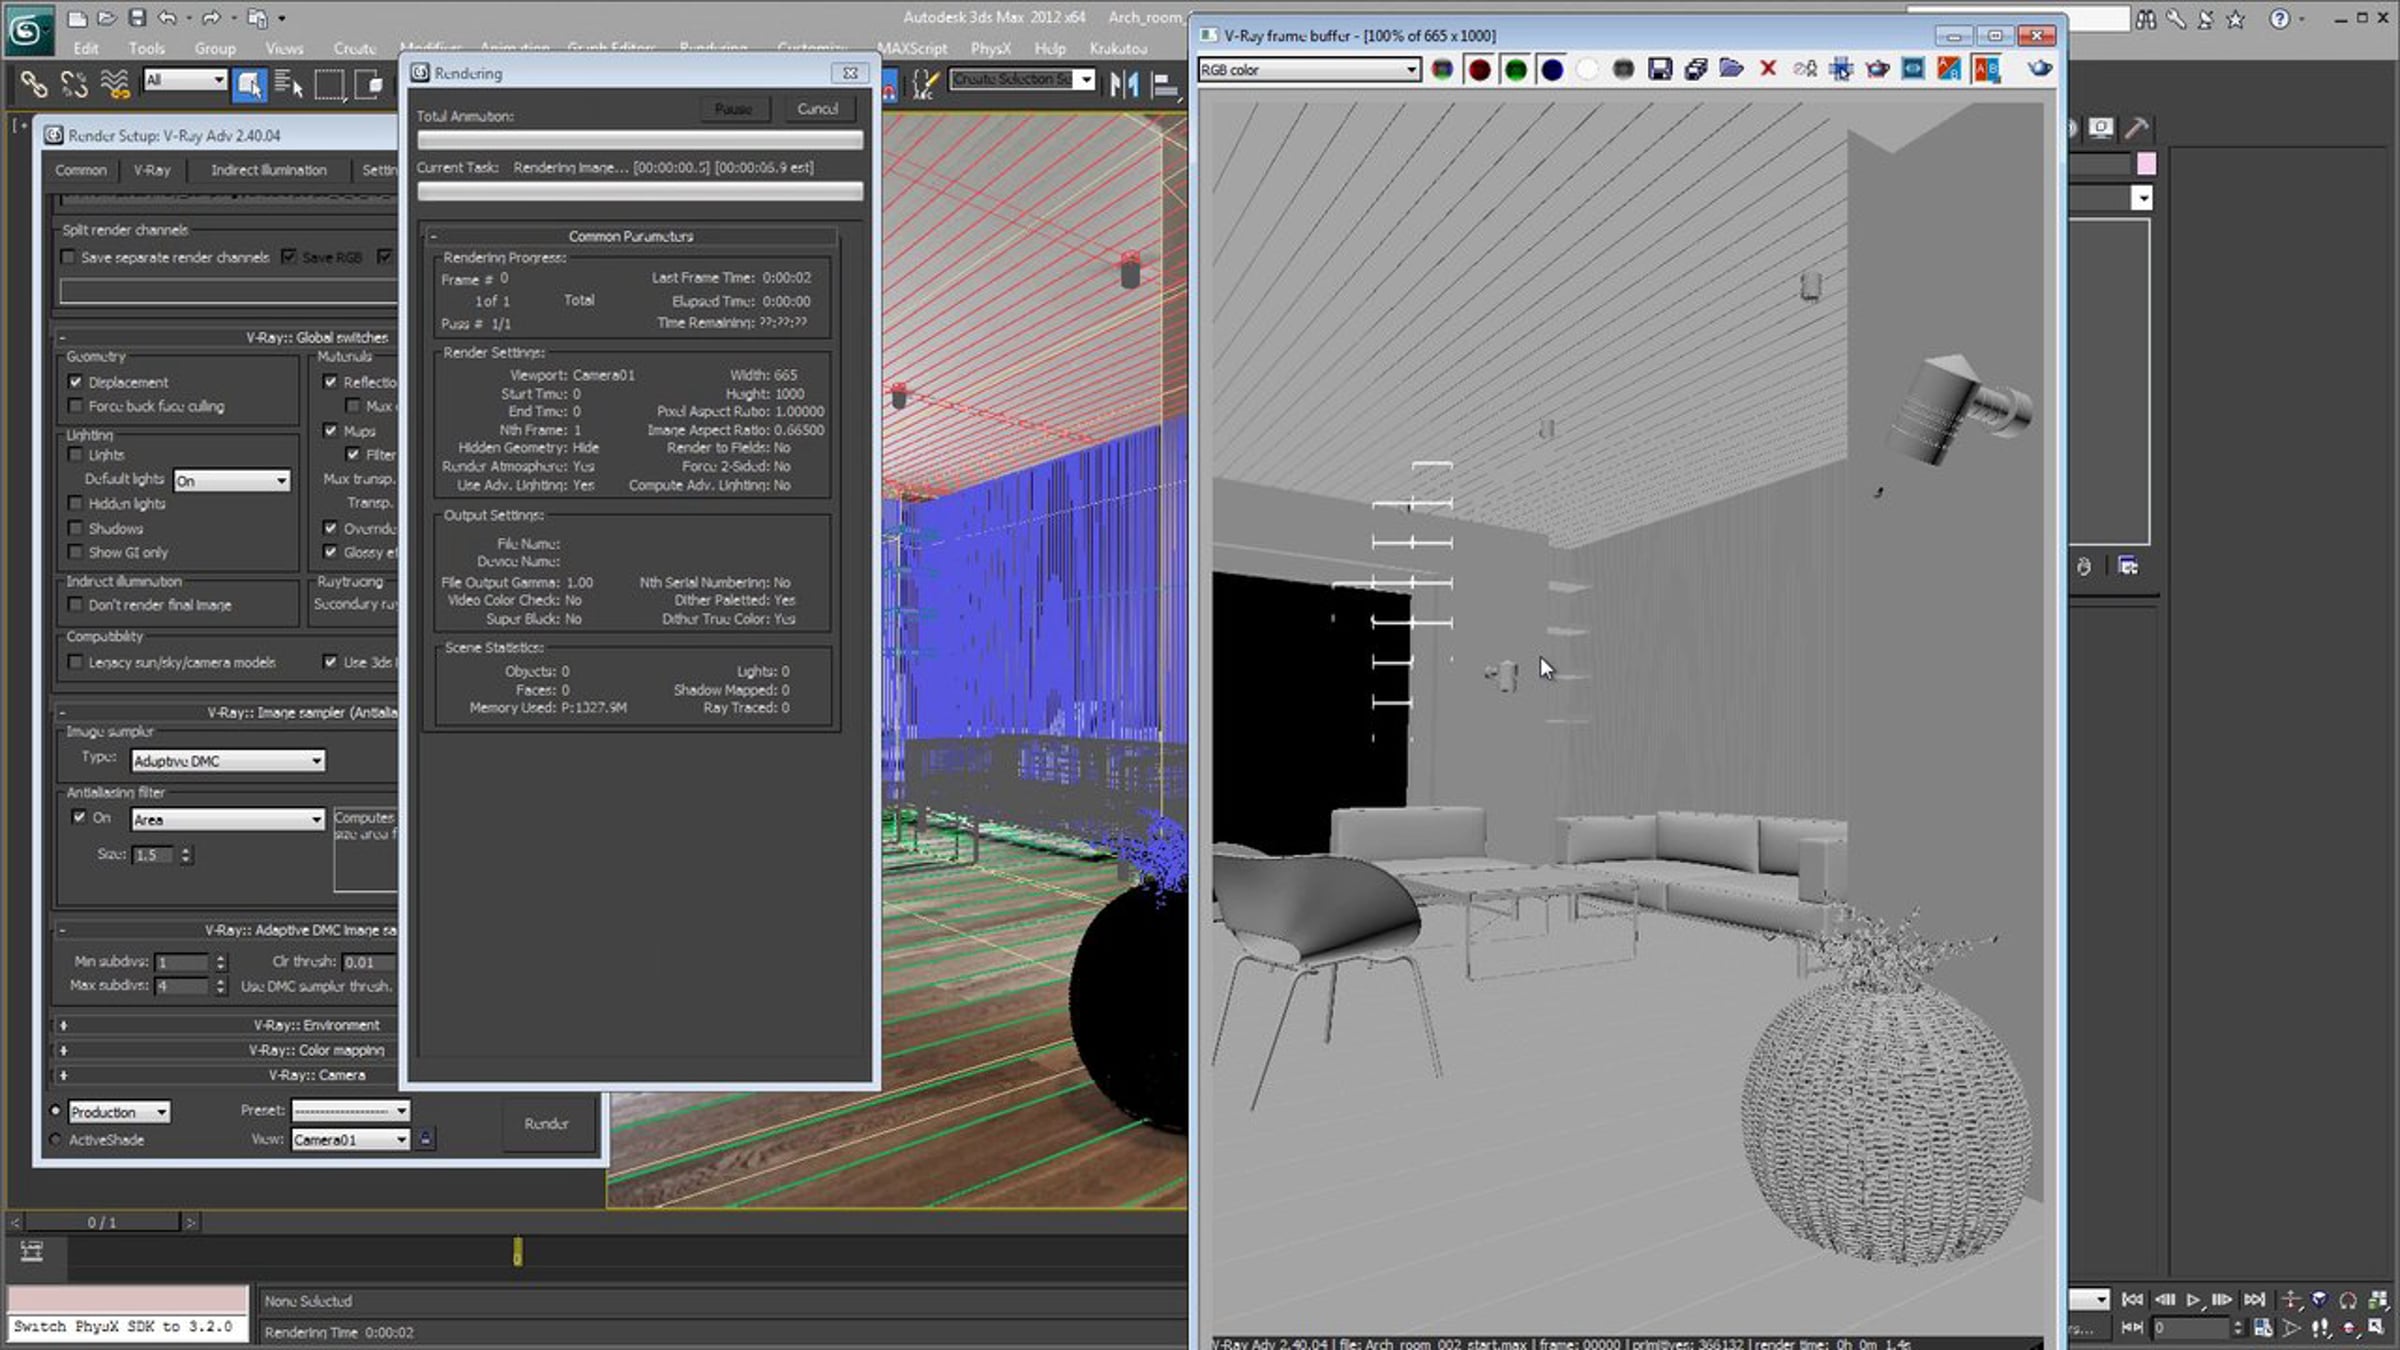The image size is (2400, 1350).
Task: Open the Display panel icon in command panel
Action: 2101,128
